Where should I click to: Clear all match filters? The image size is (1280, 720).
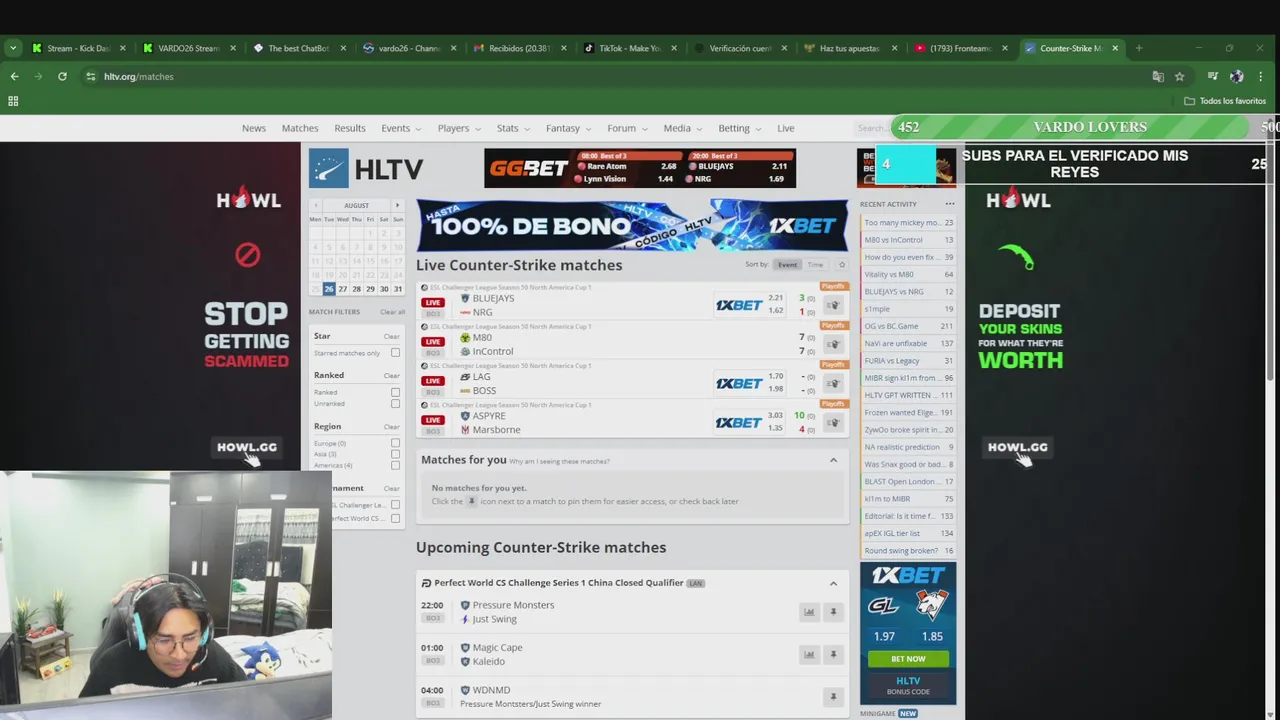pyautogui.click(x=393, y=312)
